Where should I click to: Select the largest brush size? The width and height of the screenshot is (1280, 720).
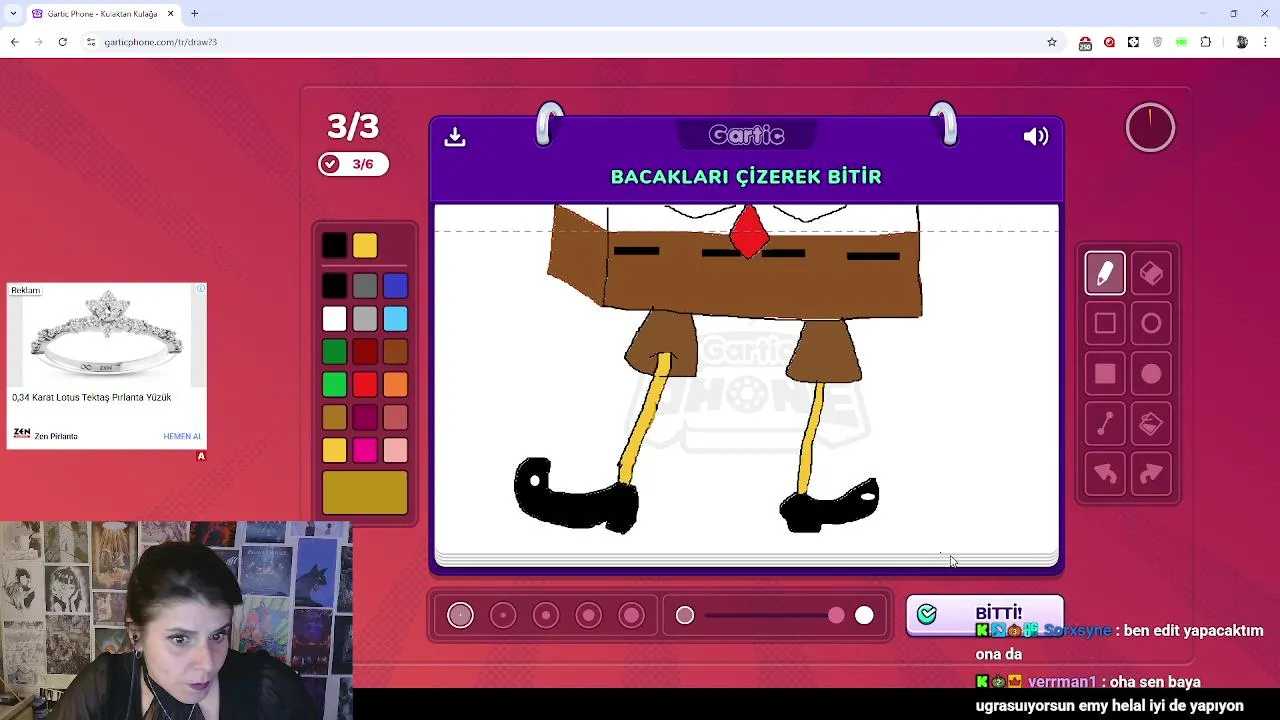(x=632, y=615)
